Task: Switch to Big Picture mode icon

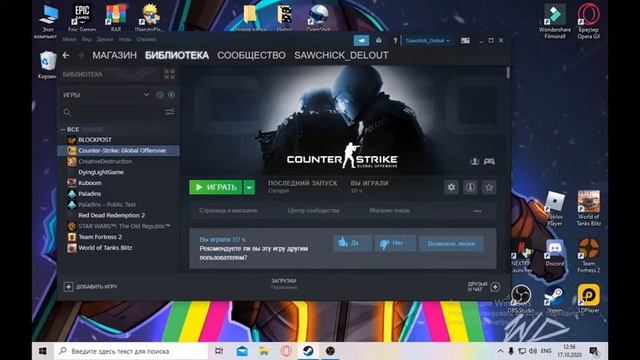Action: (x=465, y=41)
